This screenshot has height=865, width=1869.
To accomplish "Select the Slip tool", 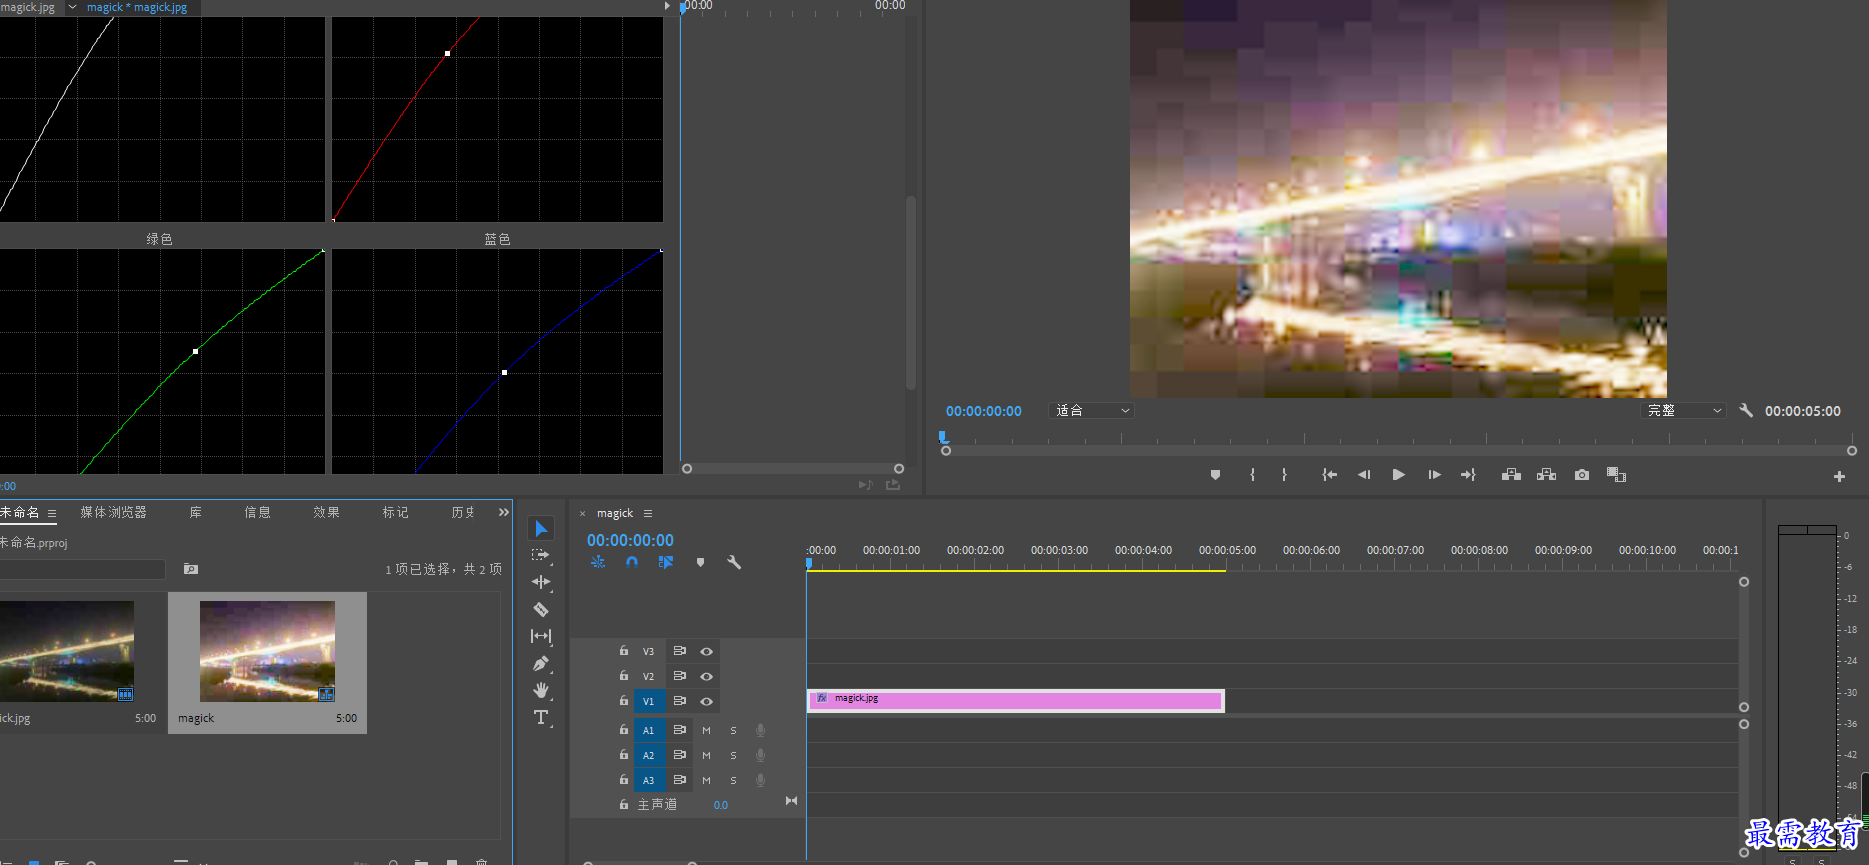I will (541, 636).
